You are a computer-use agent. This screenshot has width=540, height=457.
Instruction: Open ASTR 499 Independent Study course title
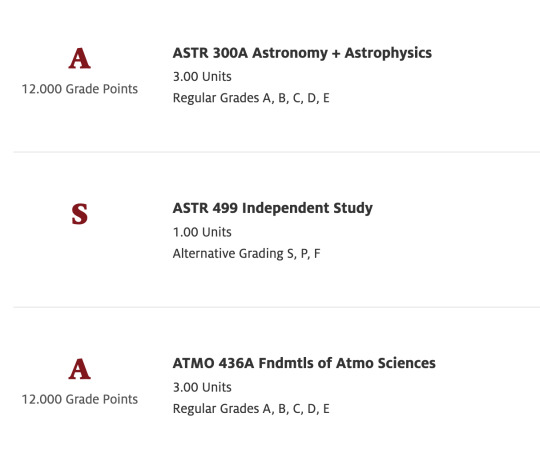[273, 208]
